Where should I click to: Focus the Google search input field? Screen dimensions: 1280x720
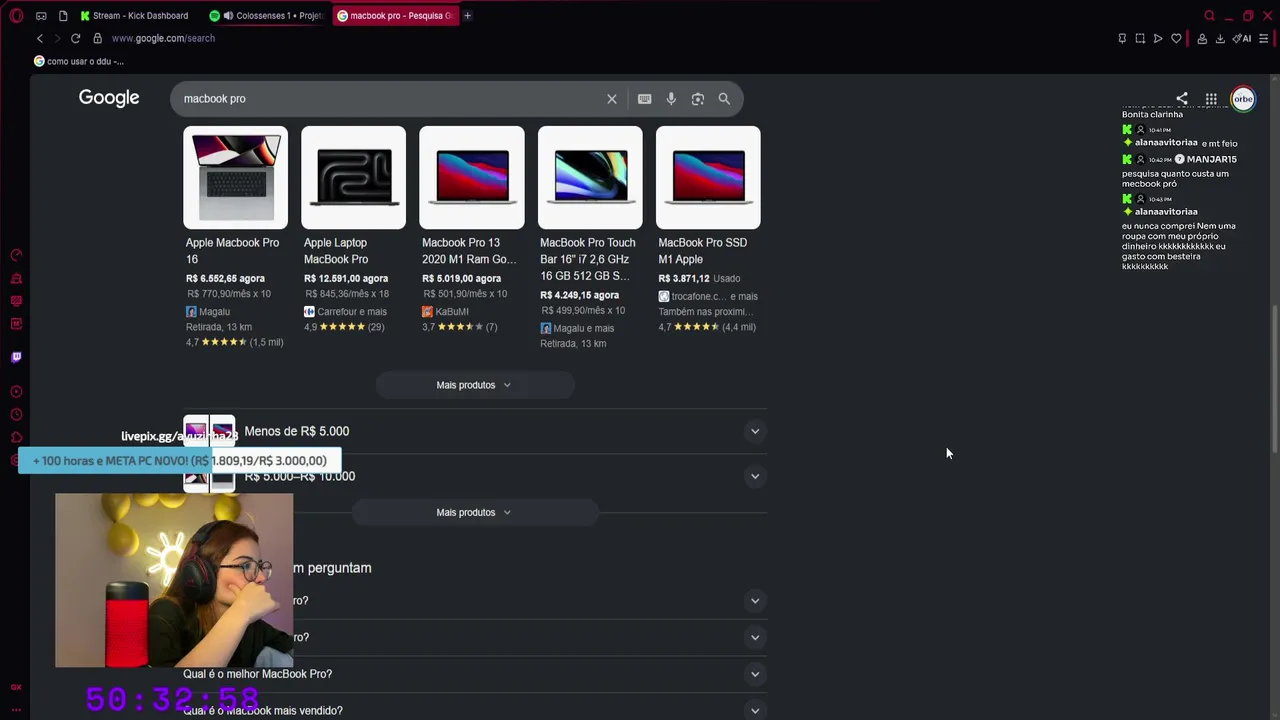390,99
